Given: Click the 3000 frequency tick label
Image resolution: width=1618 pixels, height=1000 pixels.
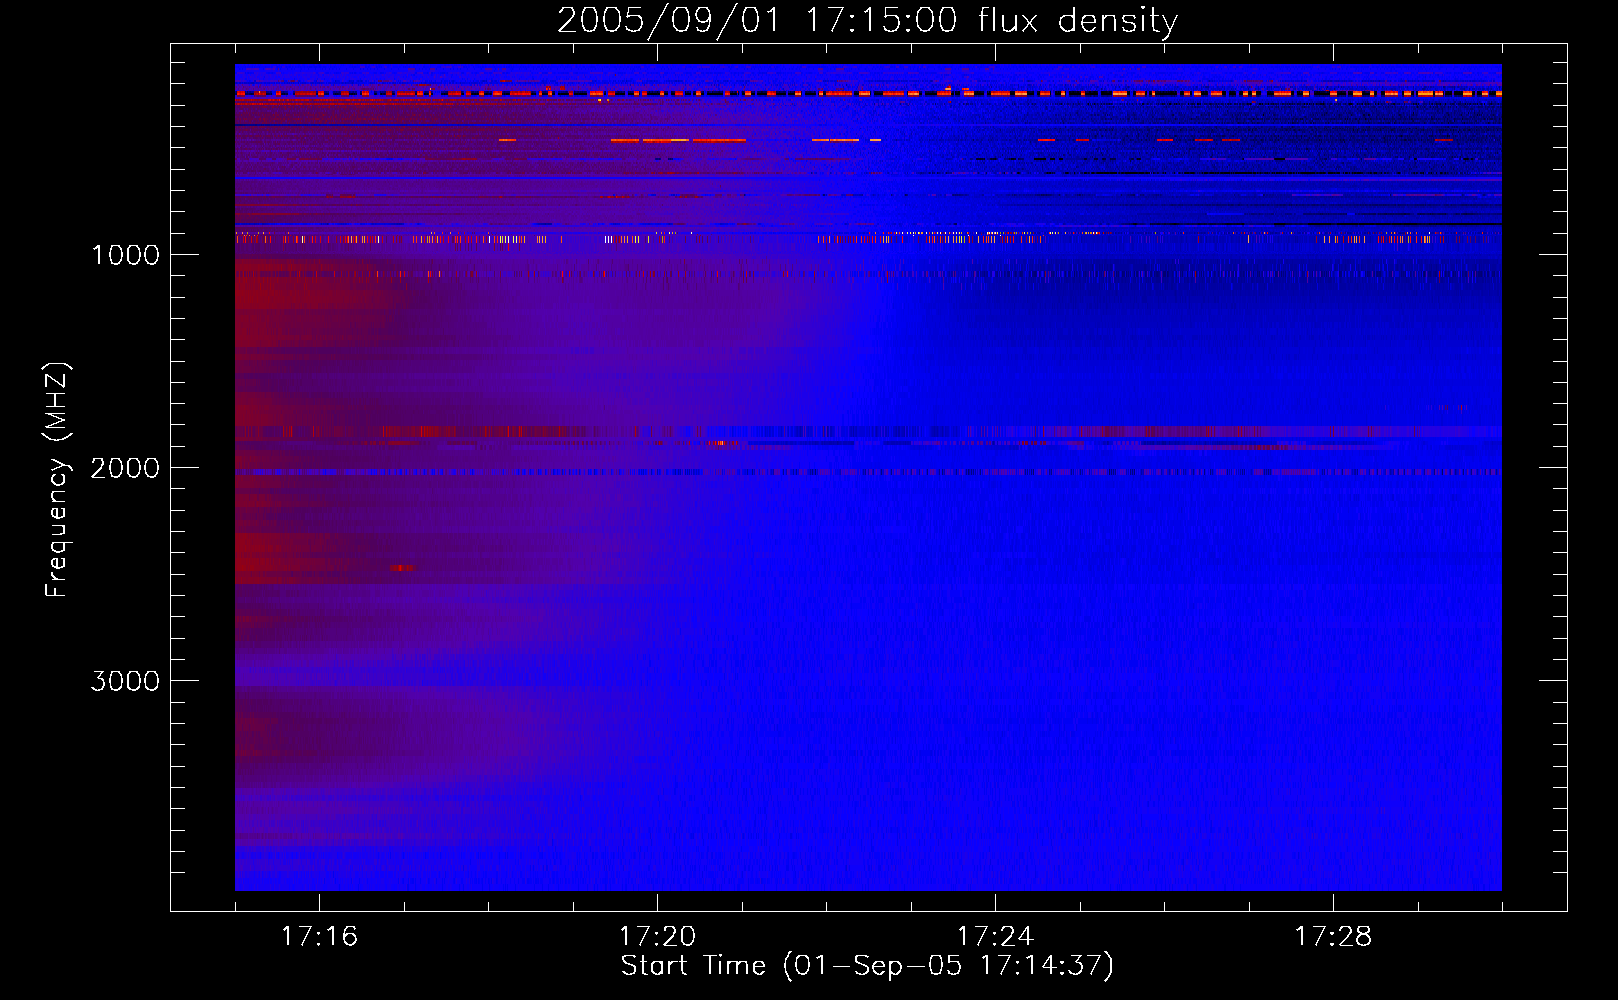Looking at the screenshot, I should tap(125, 681).
